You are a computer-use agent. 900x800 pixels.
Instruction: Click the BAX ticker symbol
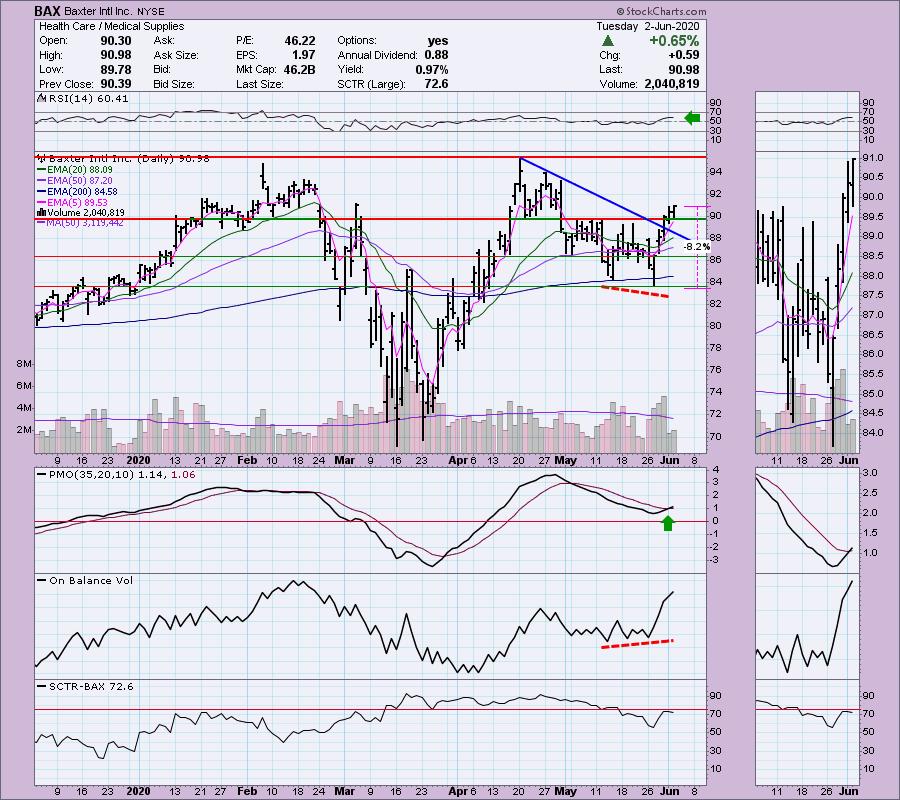tap(47, 11)
